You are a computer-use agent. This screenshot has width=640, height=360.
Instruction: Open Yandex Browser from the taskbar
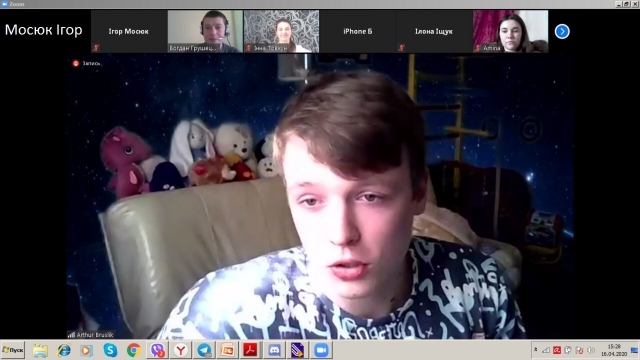[x=180, y=350]
